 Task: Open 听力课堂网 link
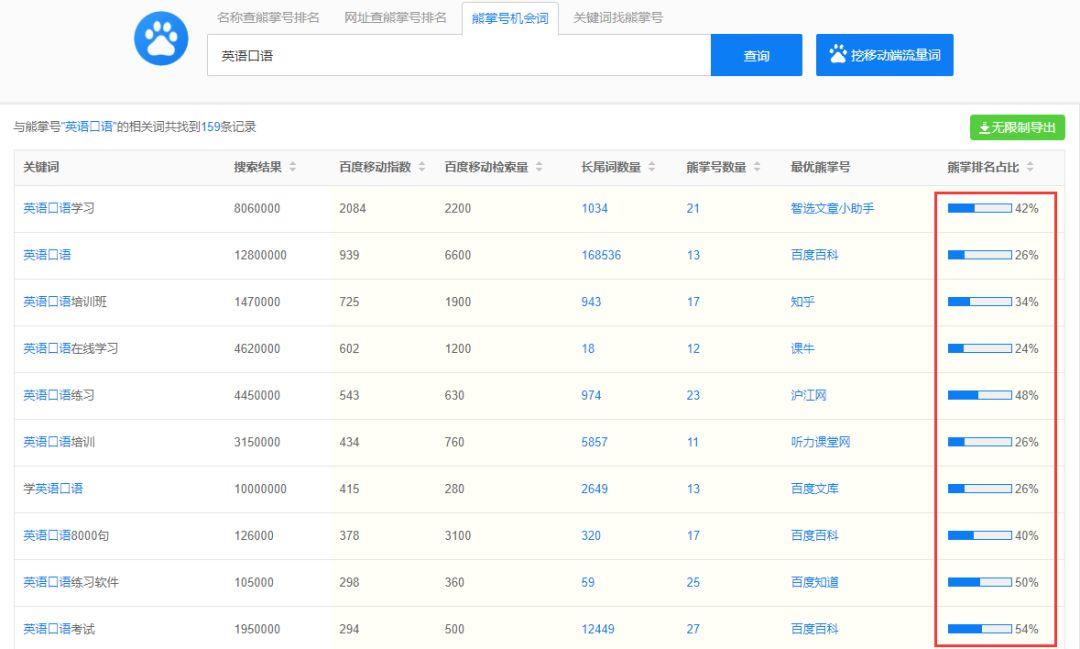pyautogui.click(x=820, y=442)
